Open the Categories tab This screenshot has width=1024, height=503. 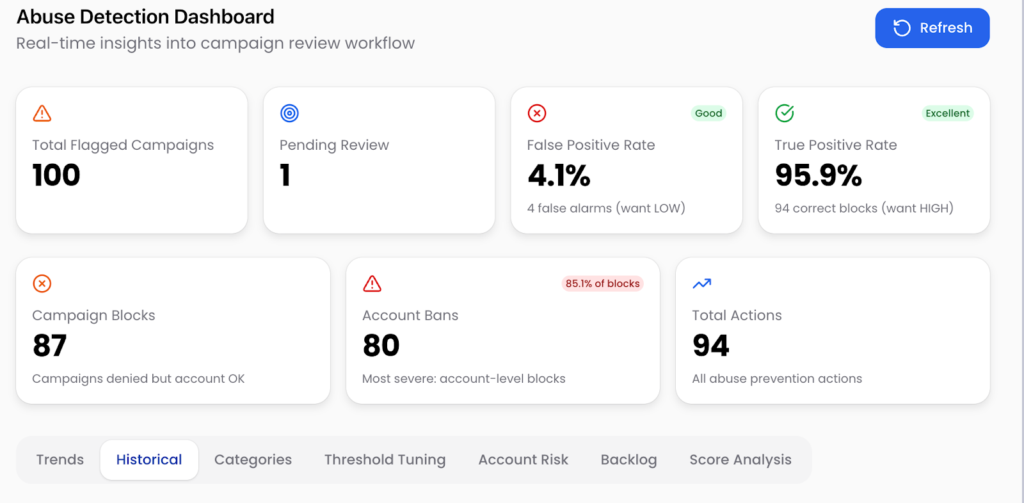[253, 460]
